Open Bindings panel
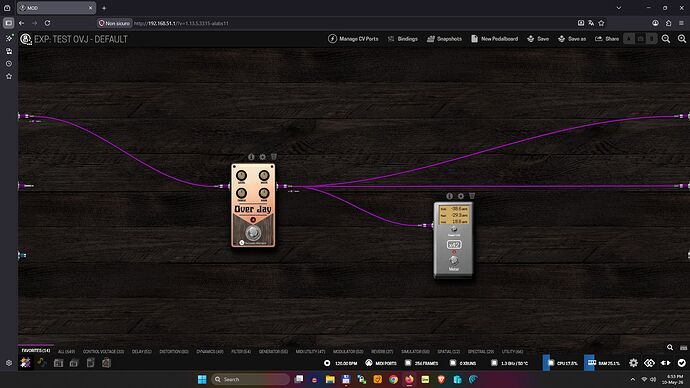This screenshot has height=388, width=690. [403, 39]
